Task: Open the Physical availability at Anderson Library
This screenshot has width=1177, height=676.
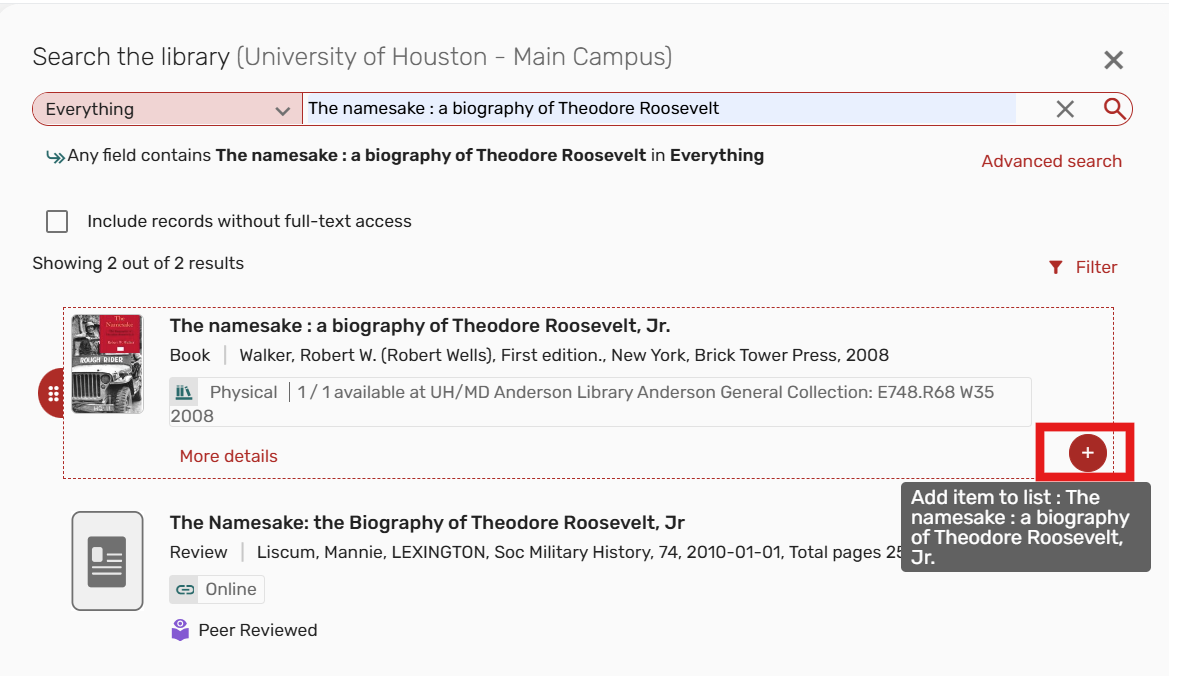Action: click(x=600, y=403)
